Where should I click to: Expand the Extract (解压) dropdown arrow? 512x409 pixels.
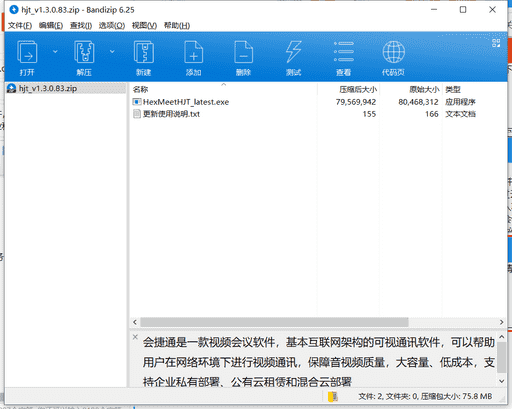tap(112, 52)
